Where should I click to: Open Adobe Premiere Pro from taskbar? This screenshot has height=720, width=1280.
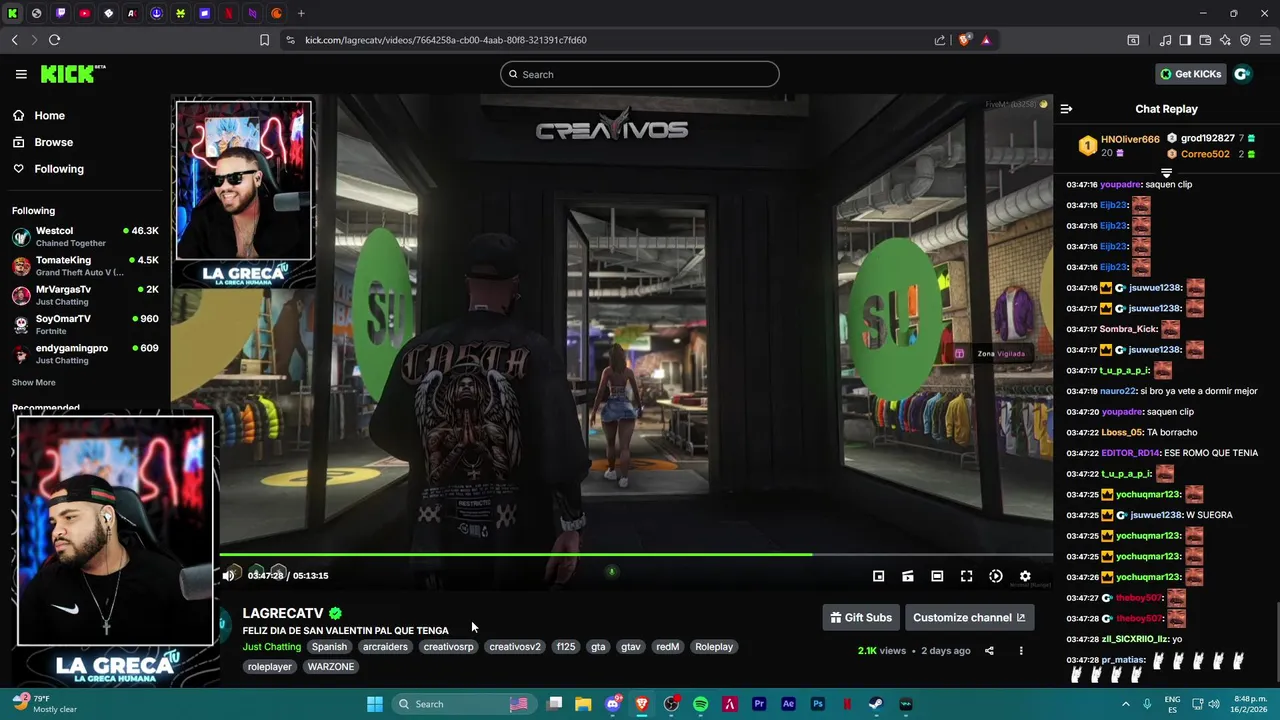[759, 704]
